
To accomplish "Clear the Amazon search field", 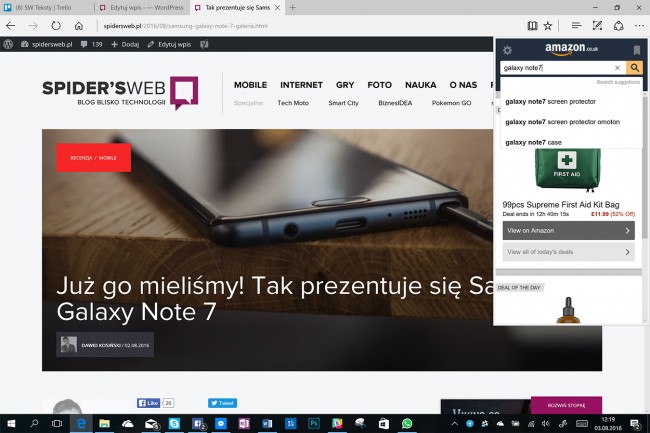I will pos(617,68).
